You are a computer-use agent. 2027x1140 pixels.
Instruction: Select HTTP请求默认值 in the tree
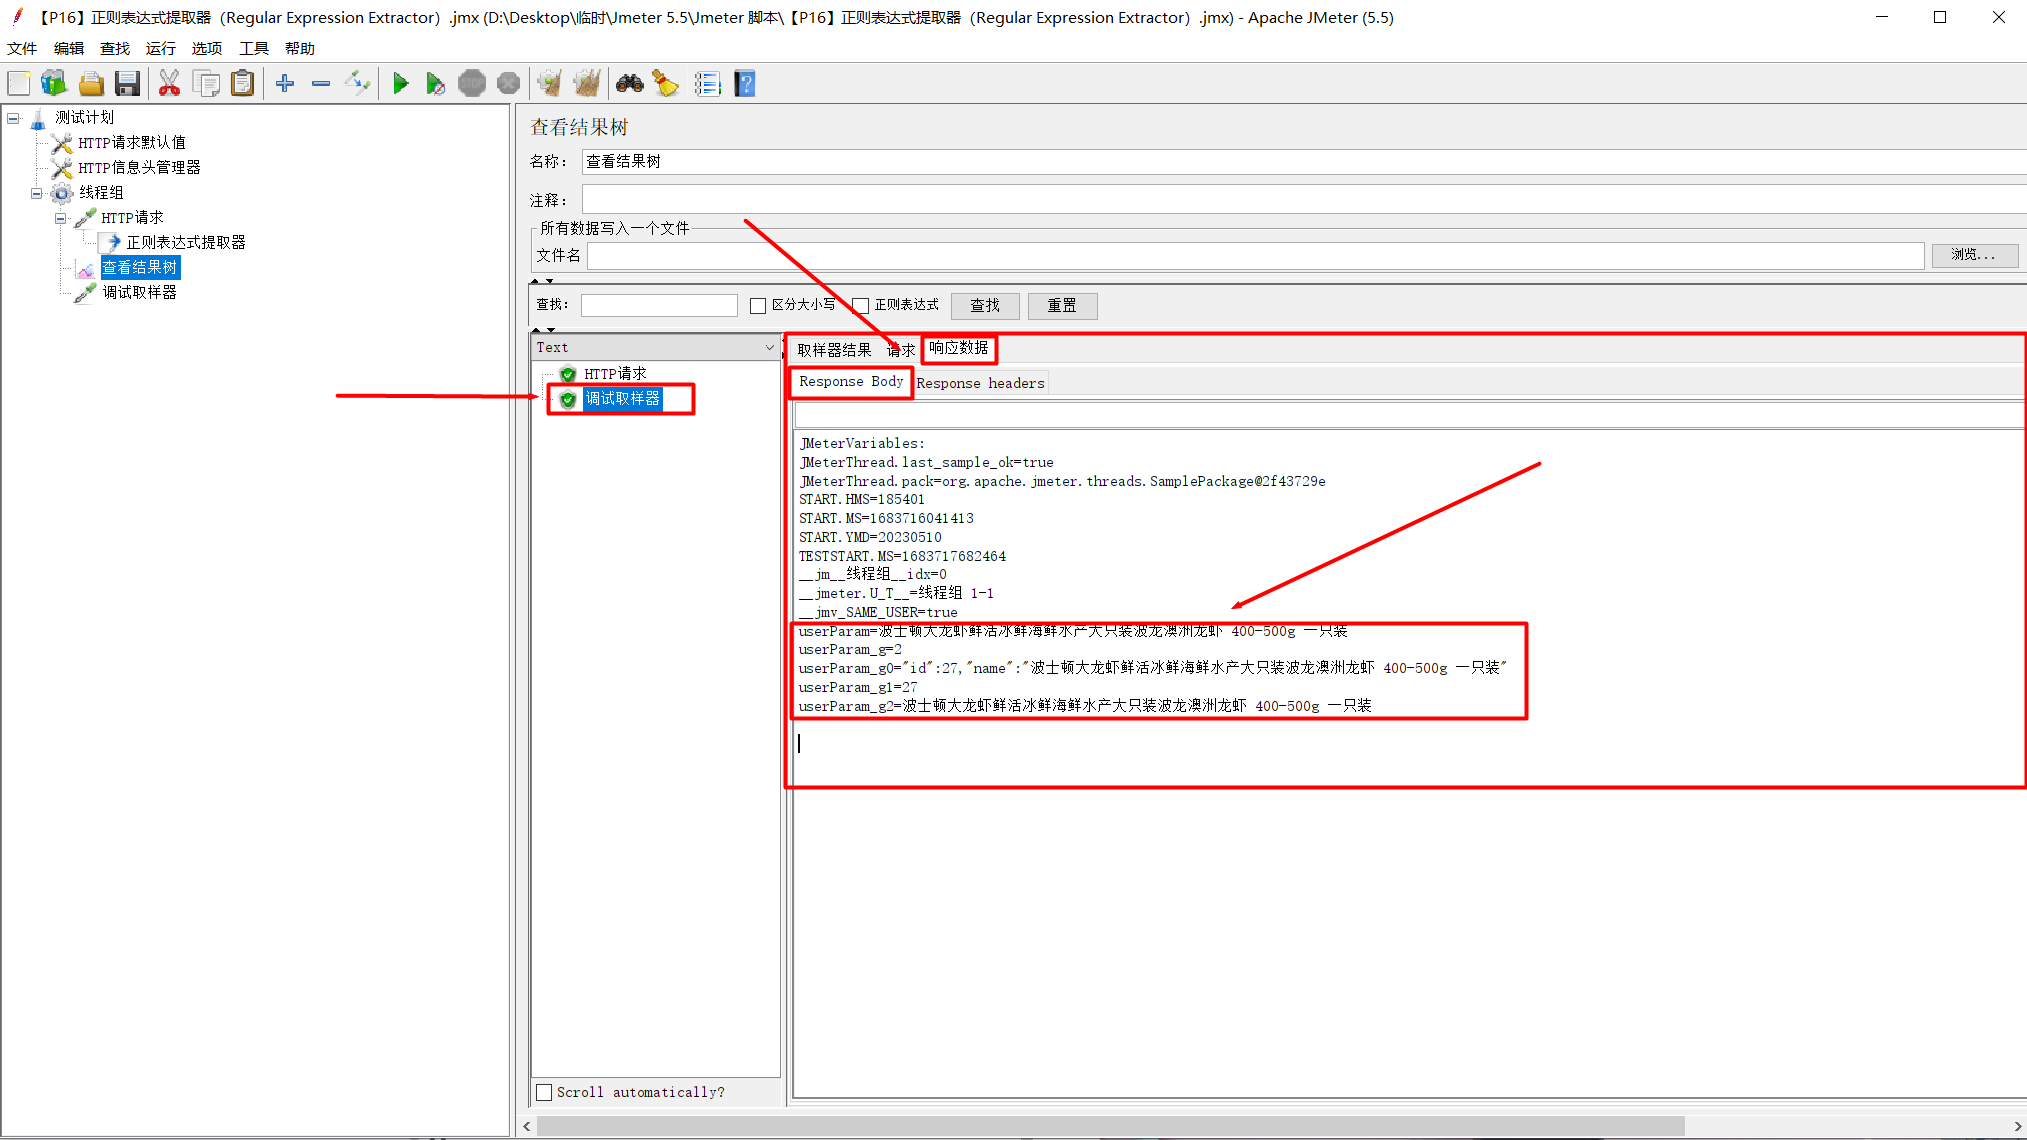click(x=132, y=143)
